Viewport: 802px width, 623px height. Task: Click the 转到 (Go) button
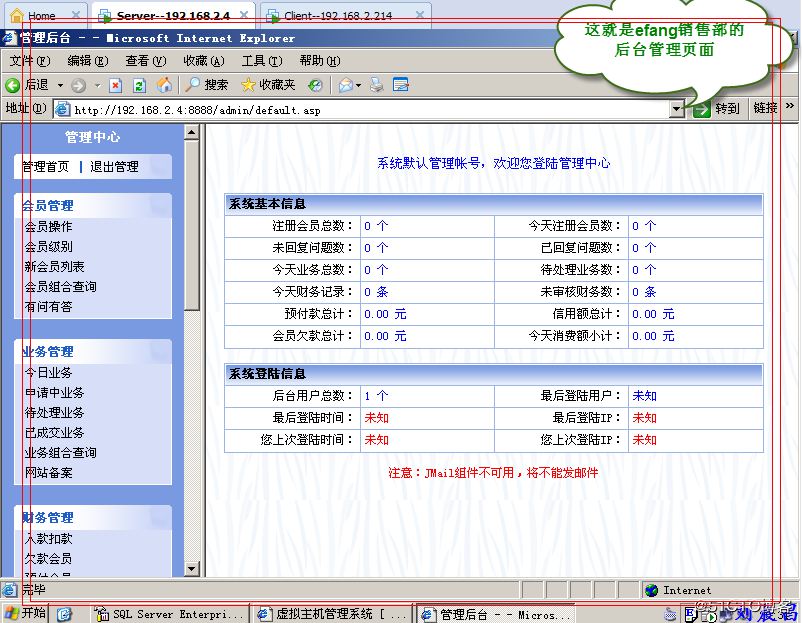[x=717, y=109]
